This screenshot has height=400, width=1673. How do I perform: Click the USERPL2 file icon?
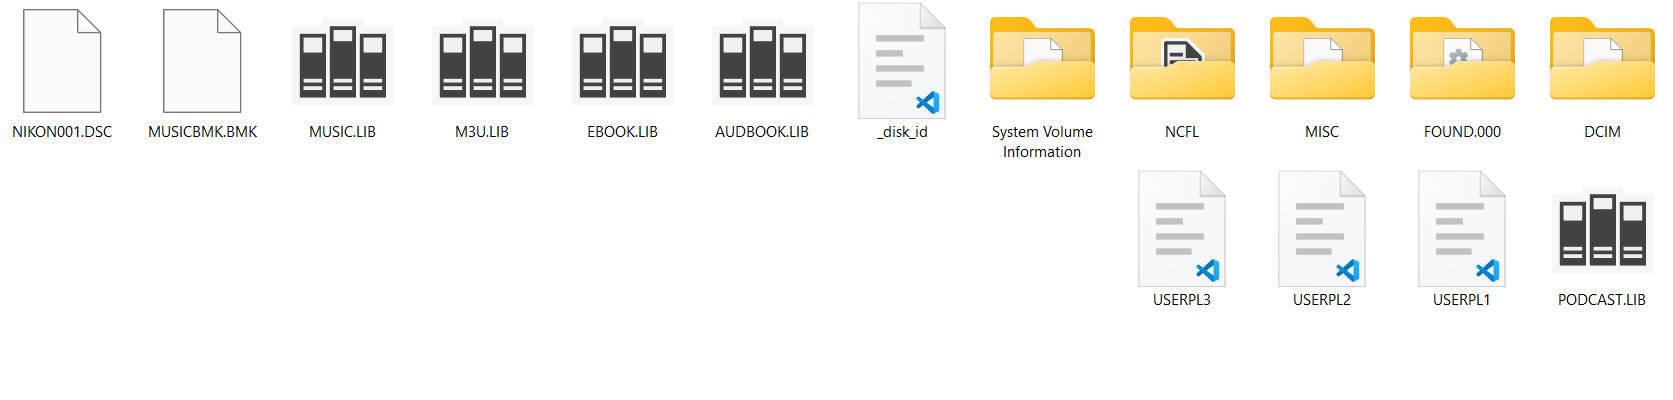pos(1322,229)
